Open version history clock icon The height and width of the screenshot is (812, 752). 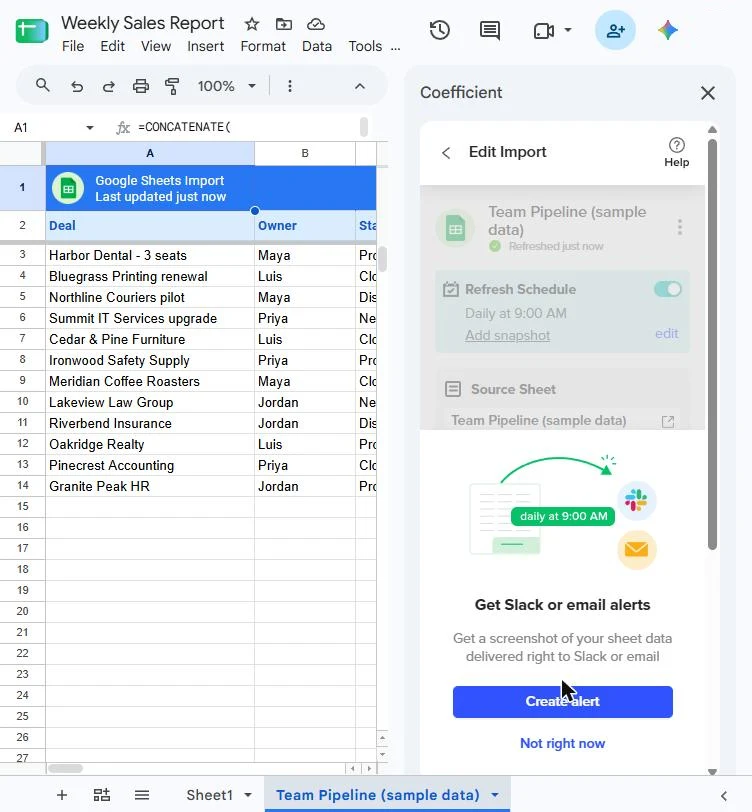tap(440, 30)
